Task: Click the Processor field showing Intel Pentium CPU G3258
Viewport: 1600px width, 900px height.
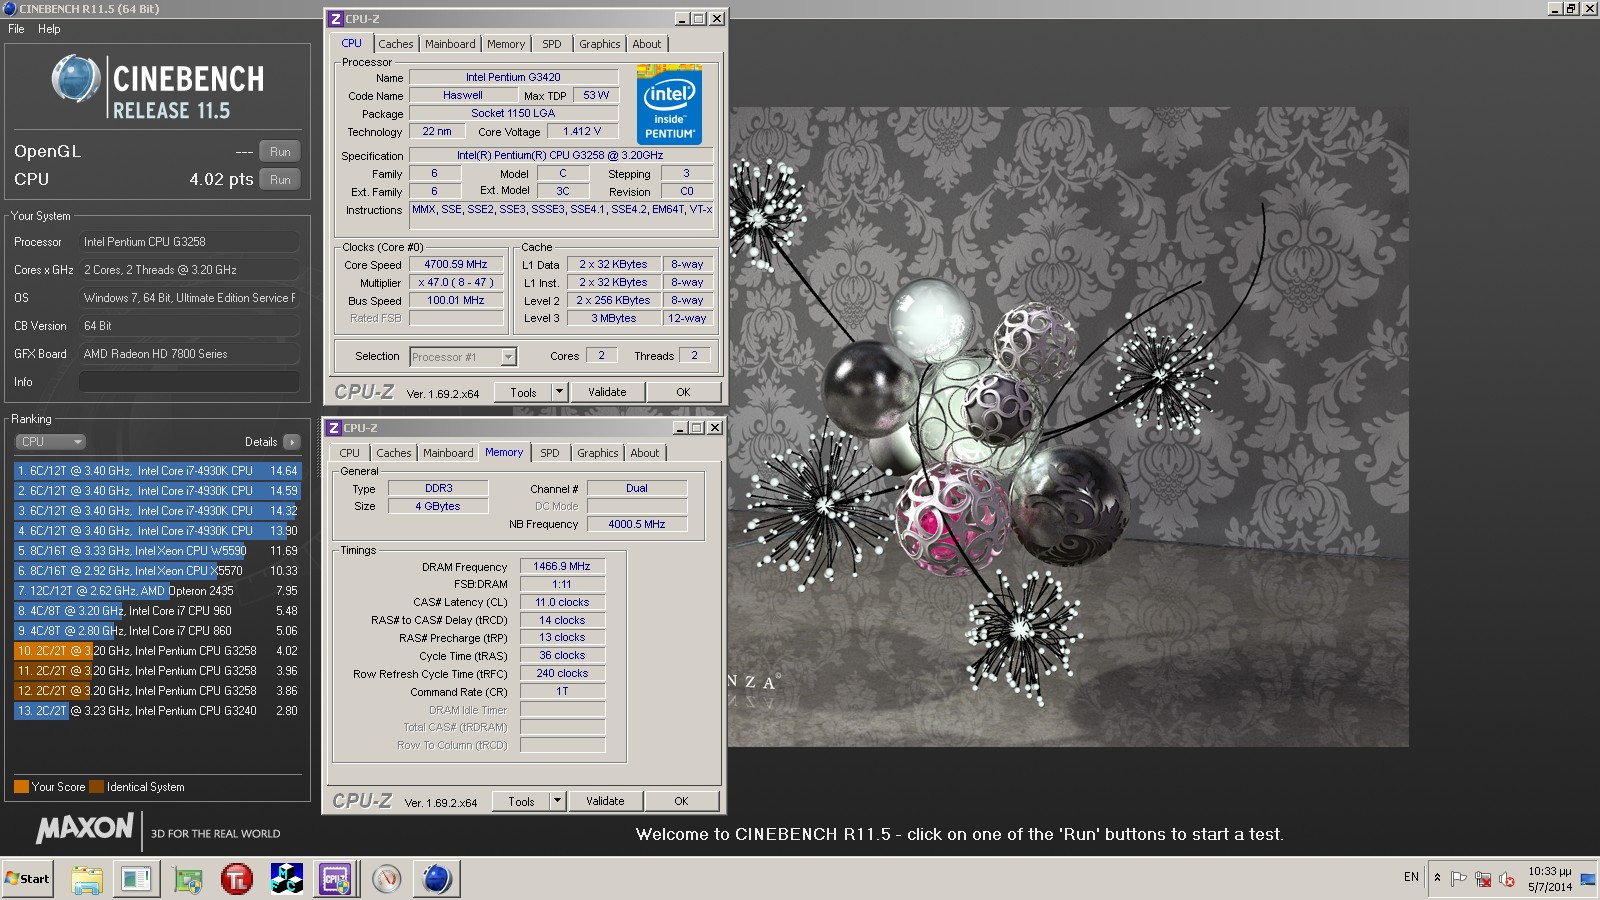Action: coord(189,242)
